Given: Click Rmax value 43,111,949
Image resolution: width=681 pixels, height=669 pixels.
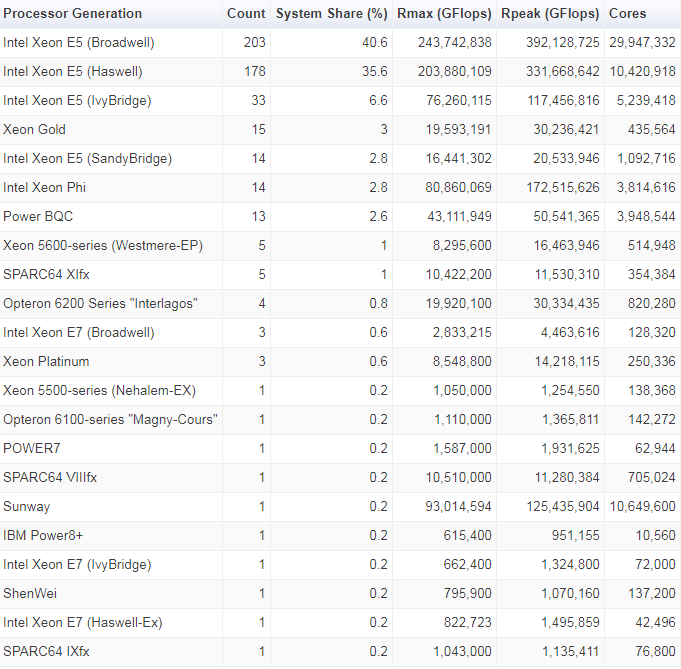Looking at the screenshot, I should [460, 217].
